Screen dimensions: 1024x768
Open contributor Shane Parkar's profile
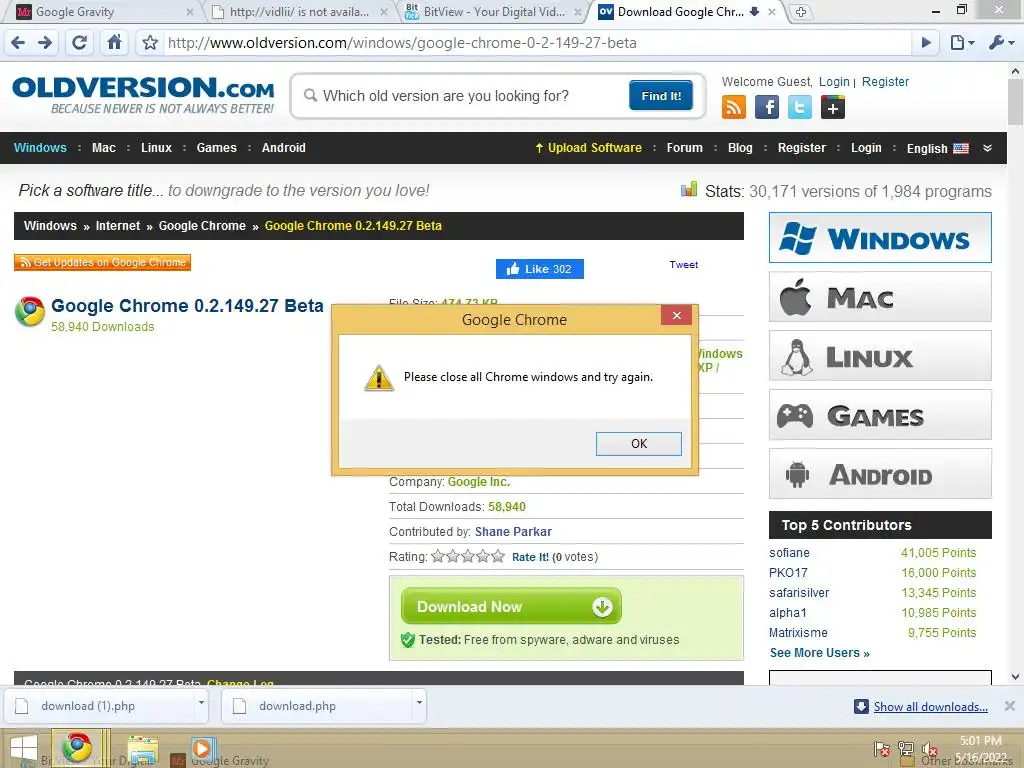(513, 532)
